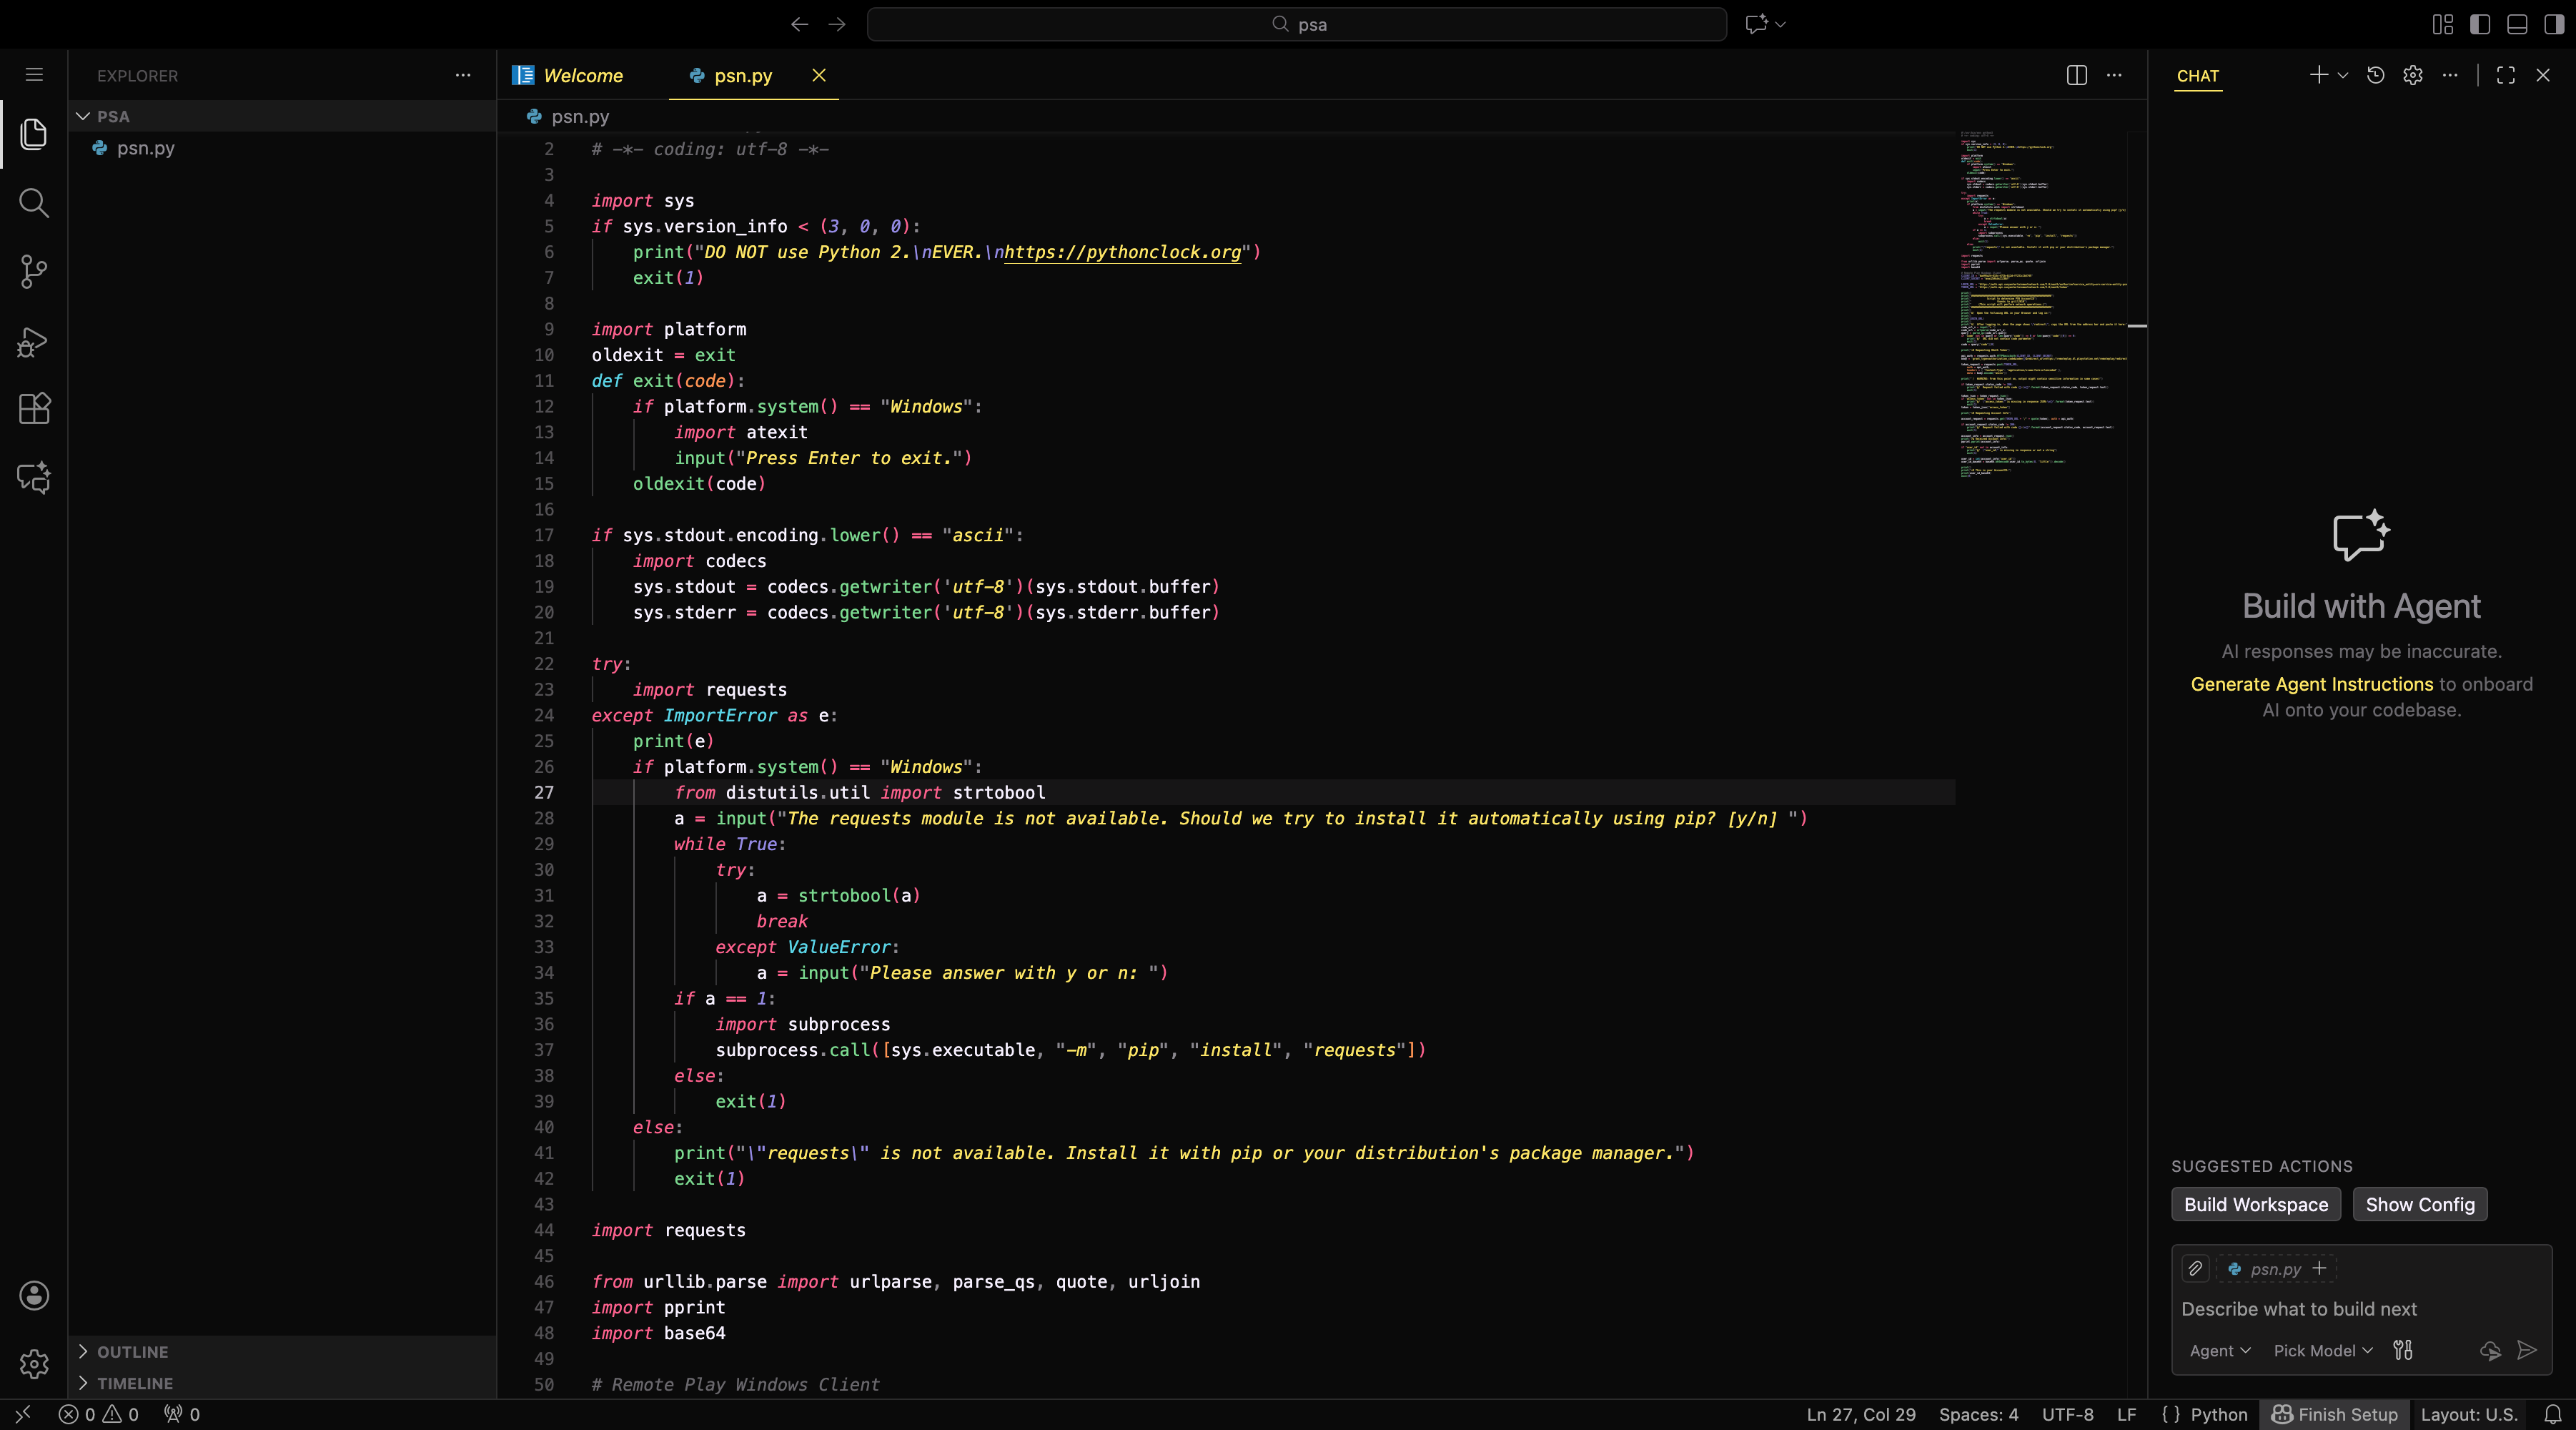2576x1430 pixels.
Task: Click Spaces: 4 indentation status
Action: click(x=1978, y=1414)
